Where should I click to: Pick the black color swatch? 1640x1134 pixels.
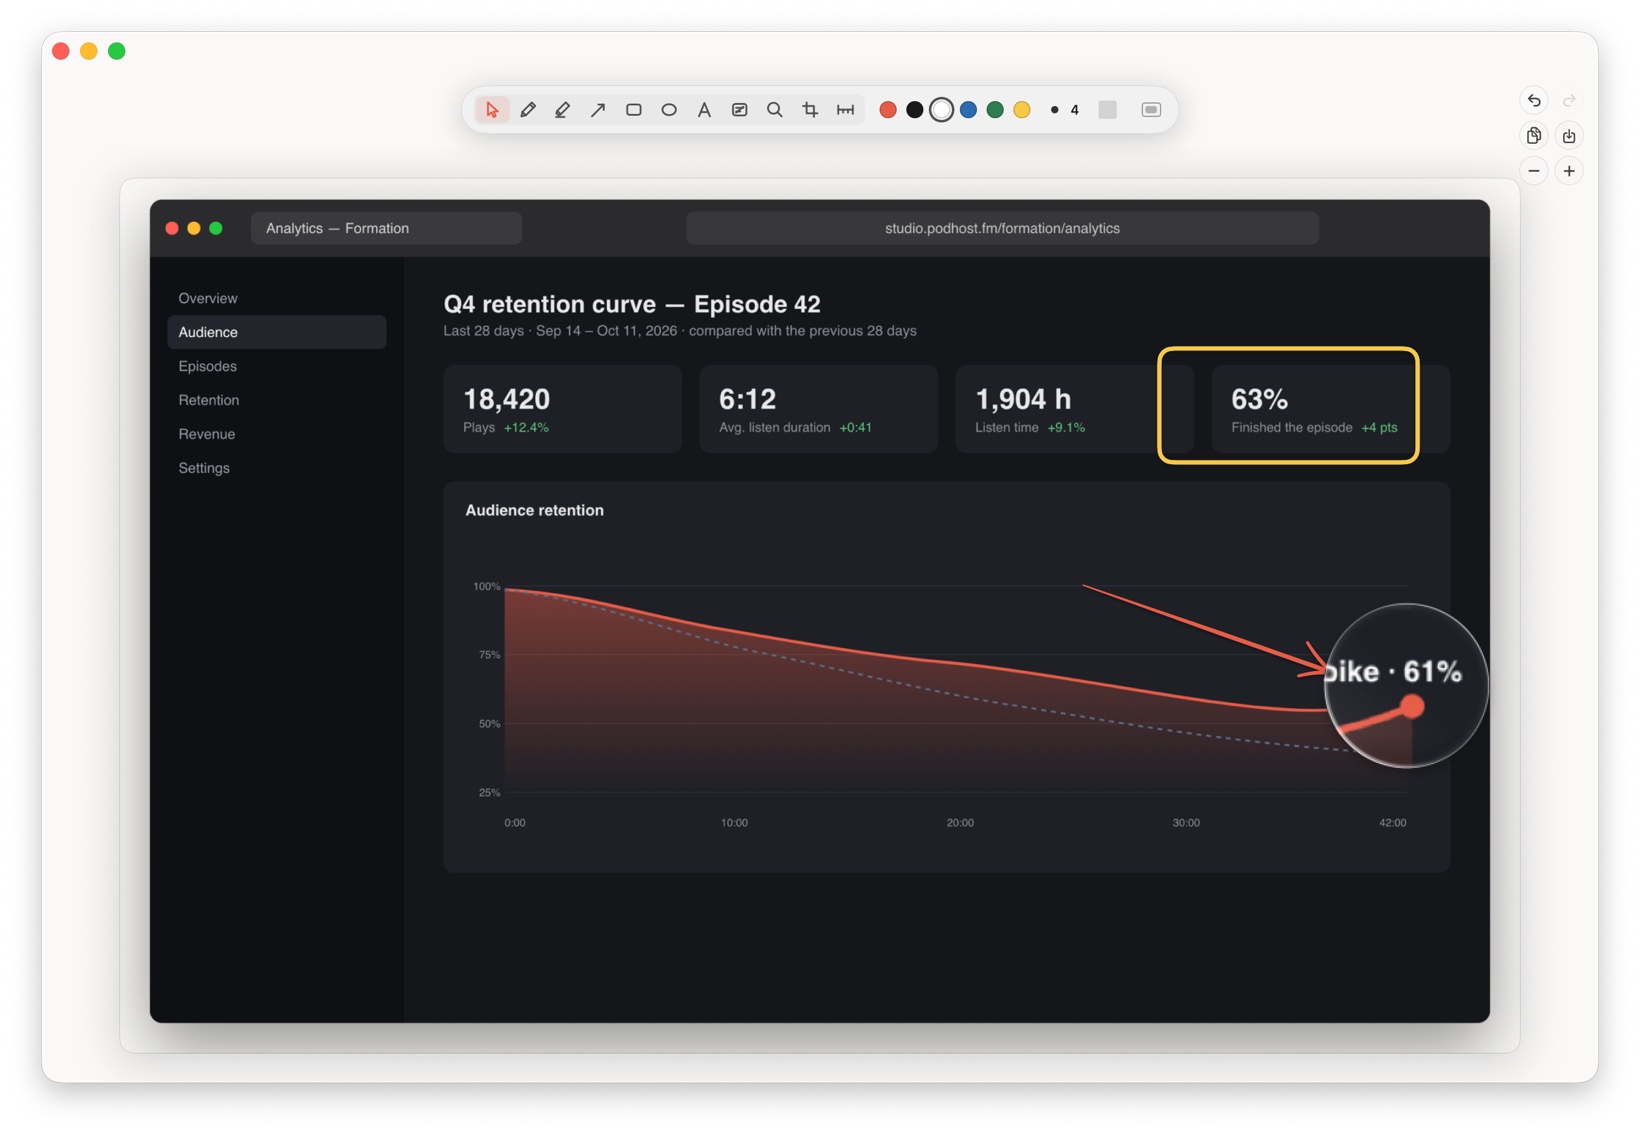click(915, 110)
